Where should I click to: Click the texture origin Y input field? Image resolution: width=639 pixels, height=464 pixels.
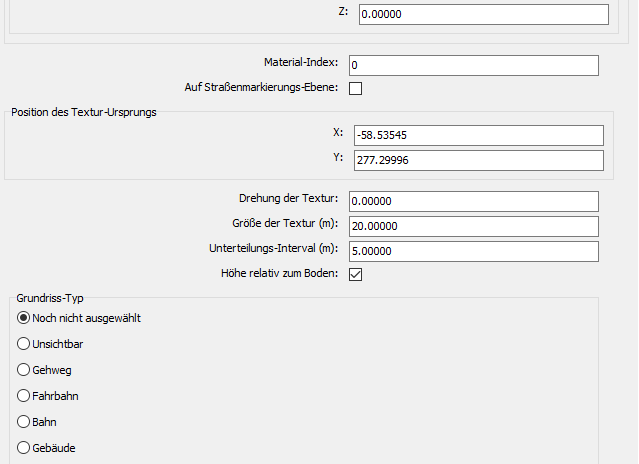point(478,160)
